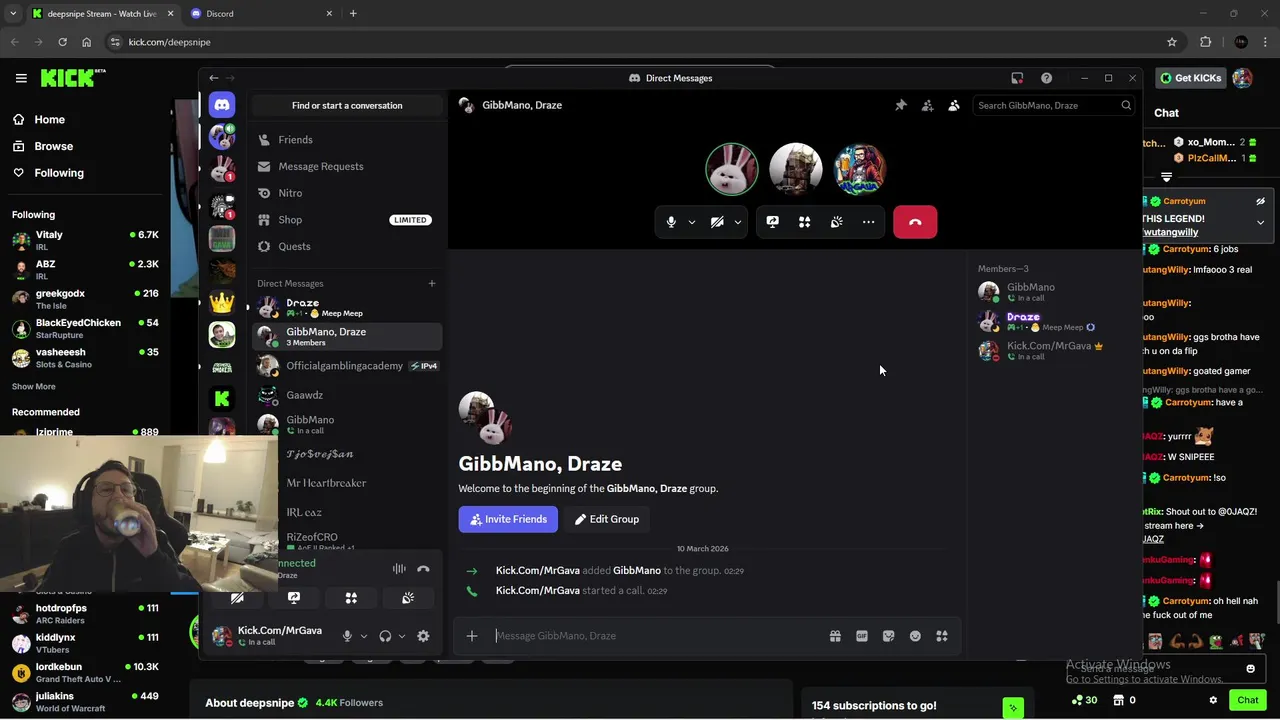
Task: Expand the Show more followed channels
Action: 34,387
